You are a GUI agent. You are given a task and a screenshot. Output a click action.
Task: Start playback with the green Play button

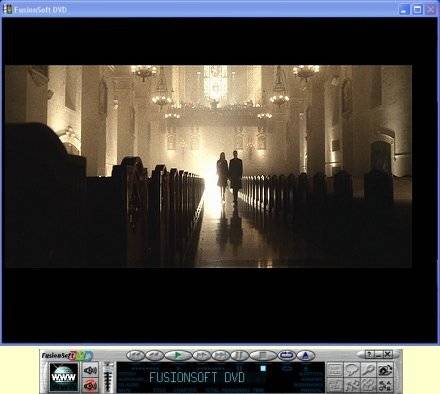178,355
